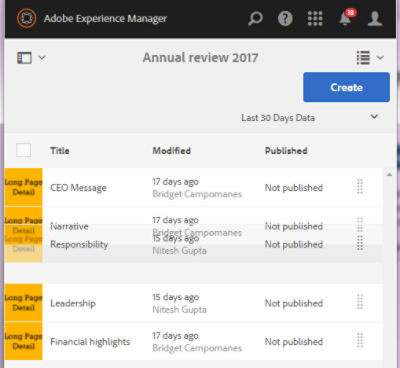400x368 pixels.
Task: Expand the view switcher chevron
Action: point(380,58)
